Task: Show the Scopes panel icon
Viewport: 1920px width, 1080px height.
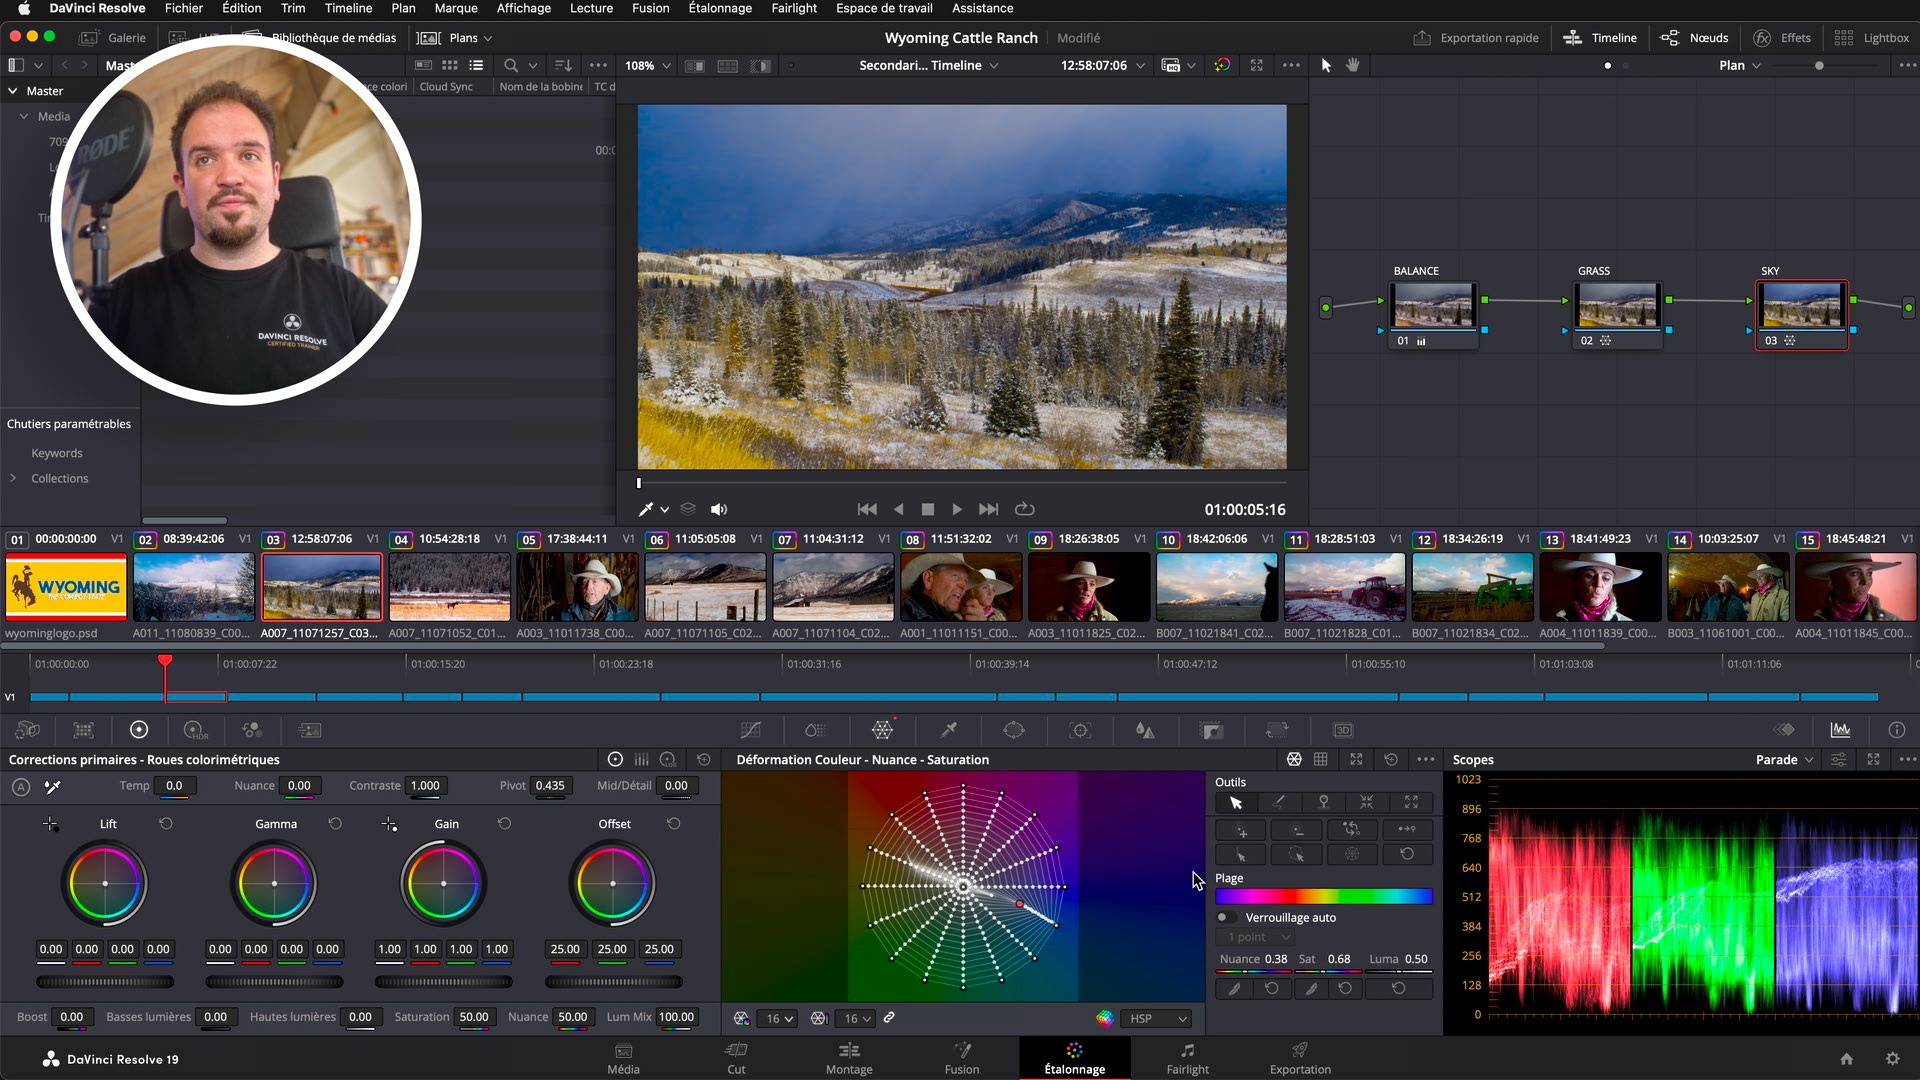Action: [x=1840, y=731]
